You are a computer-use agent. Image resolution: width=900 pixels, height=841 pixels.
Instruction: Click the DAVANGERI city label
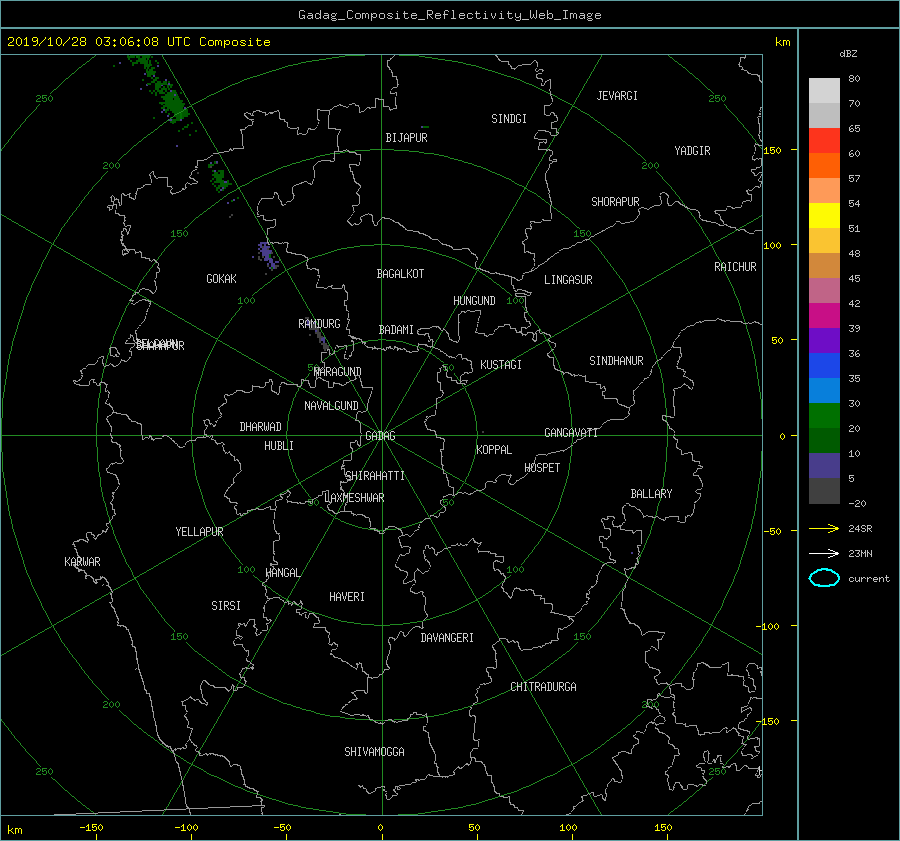point(447,638)
